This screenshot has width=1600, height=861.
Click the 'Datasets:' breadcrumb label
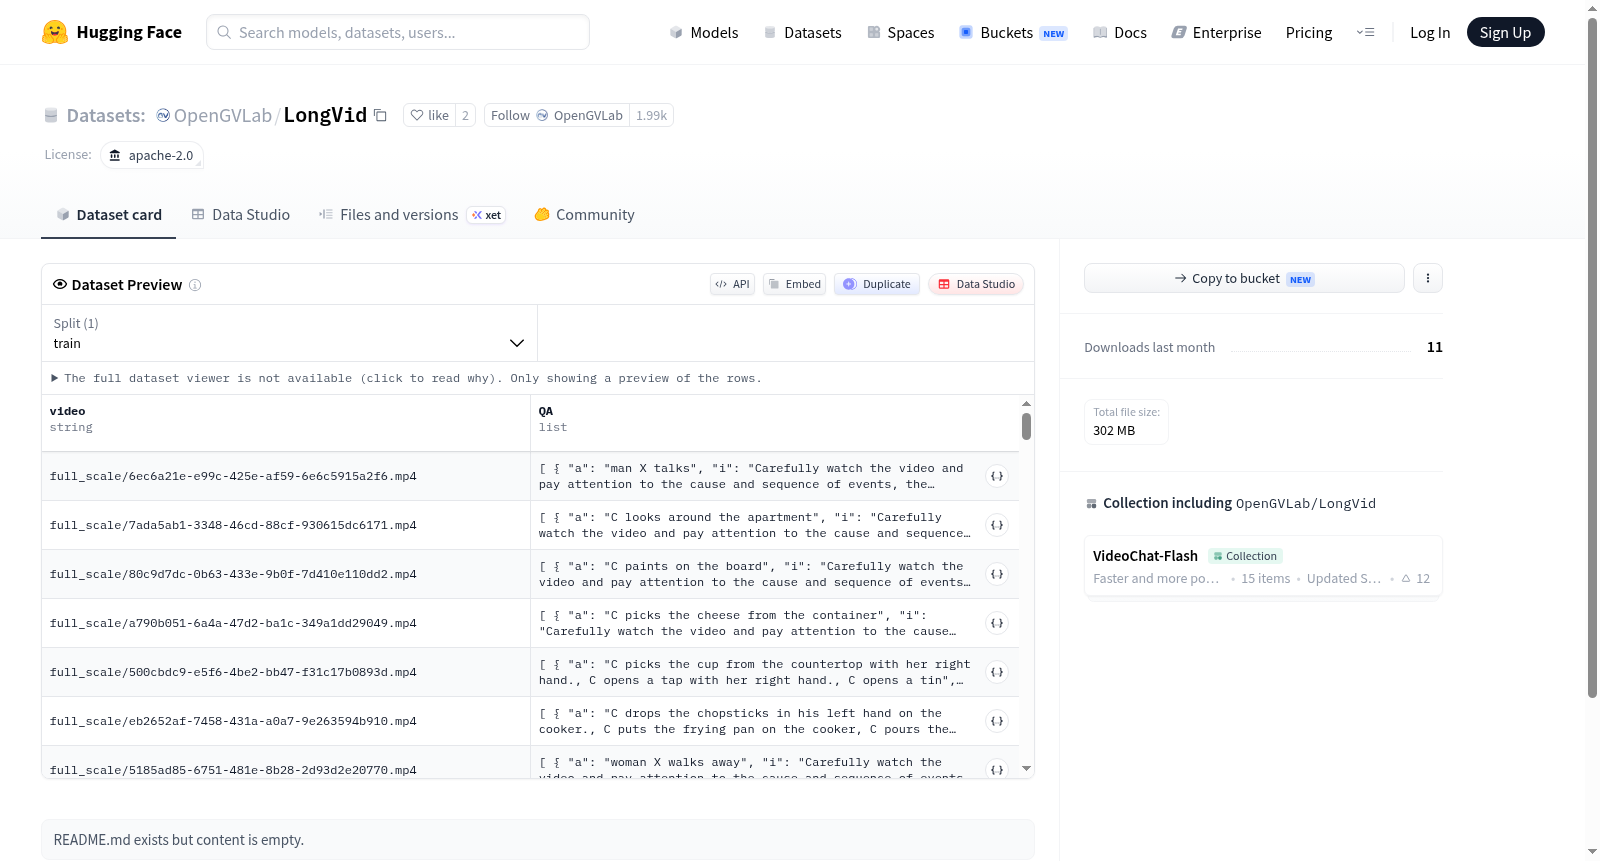[106, 116]
